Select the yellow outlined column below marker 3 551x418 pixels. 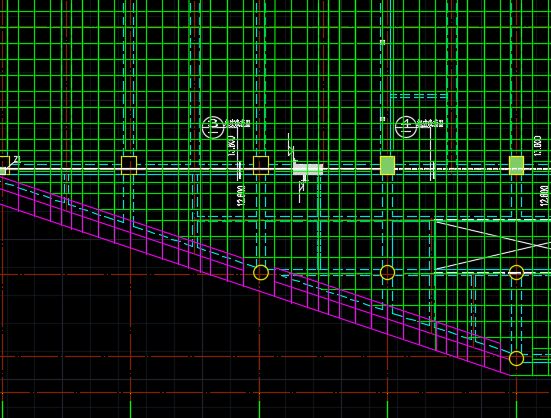(x=261, y=165)
